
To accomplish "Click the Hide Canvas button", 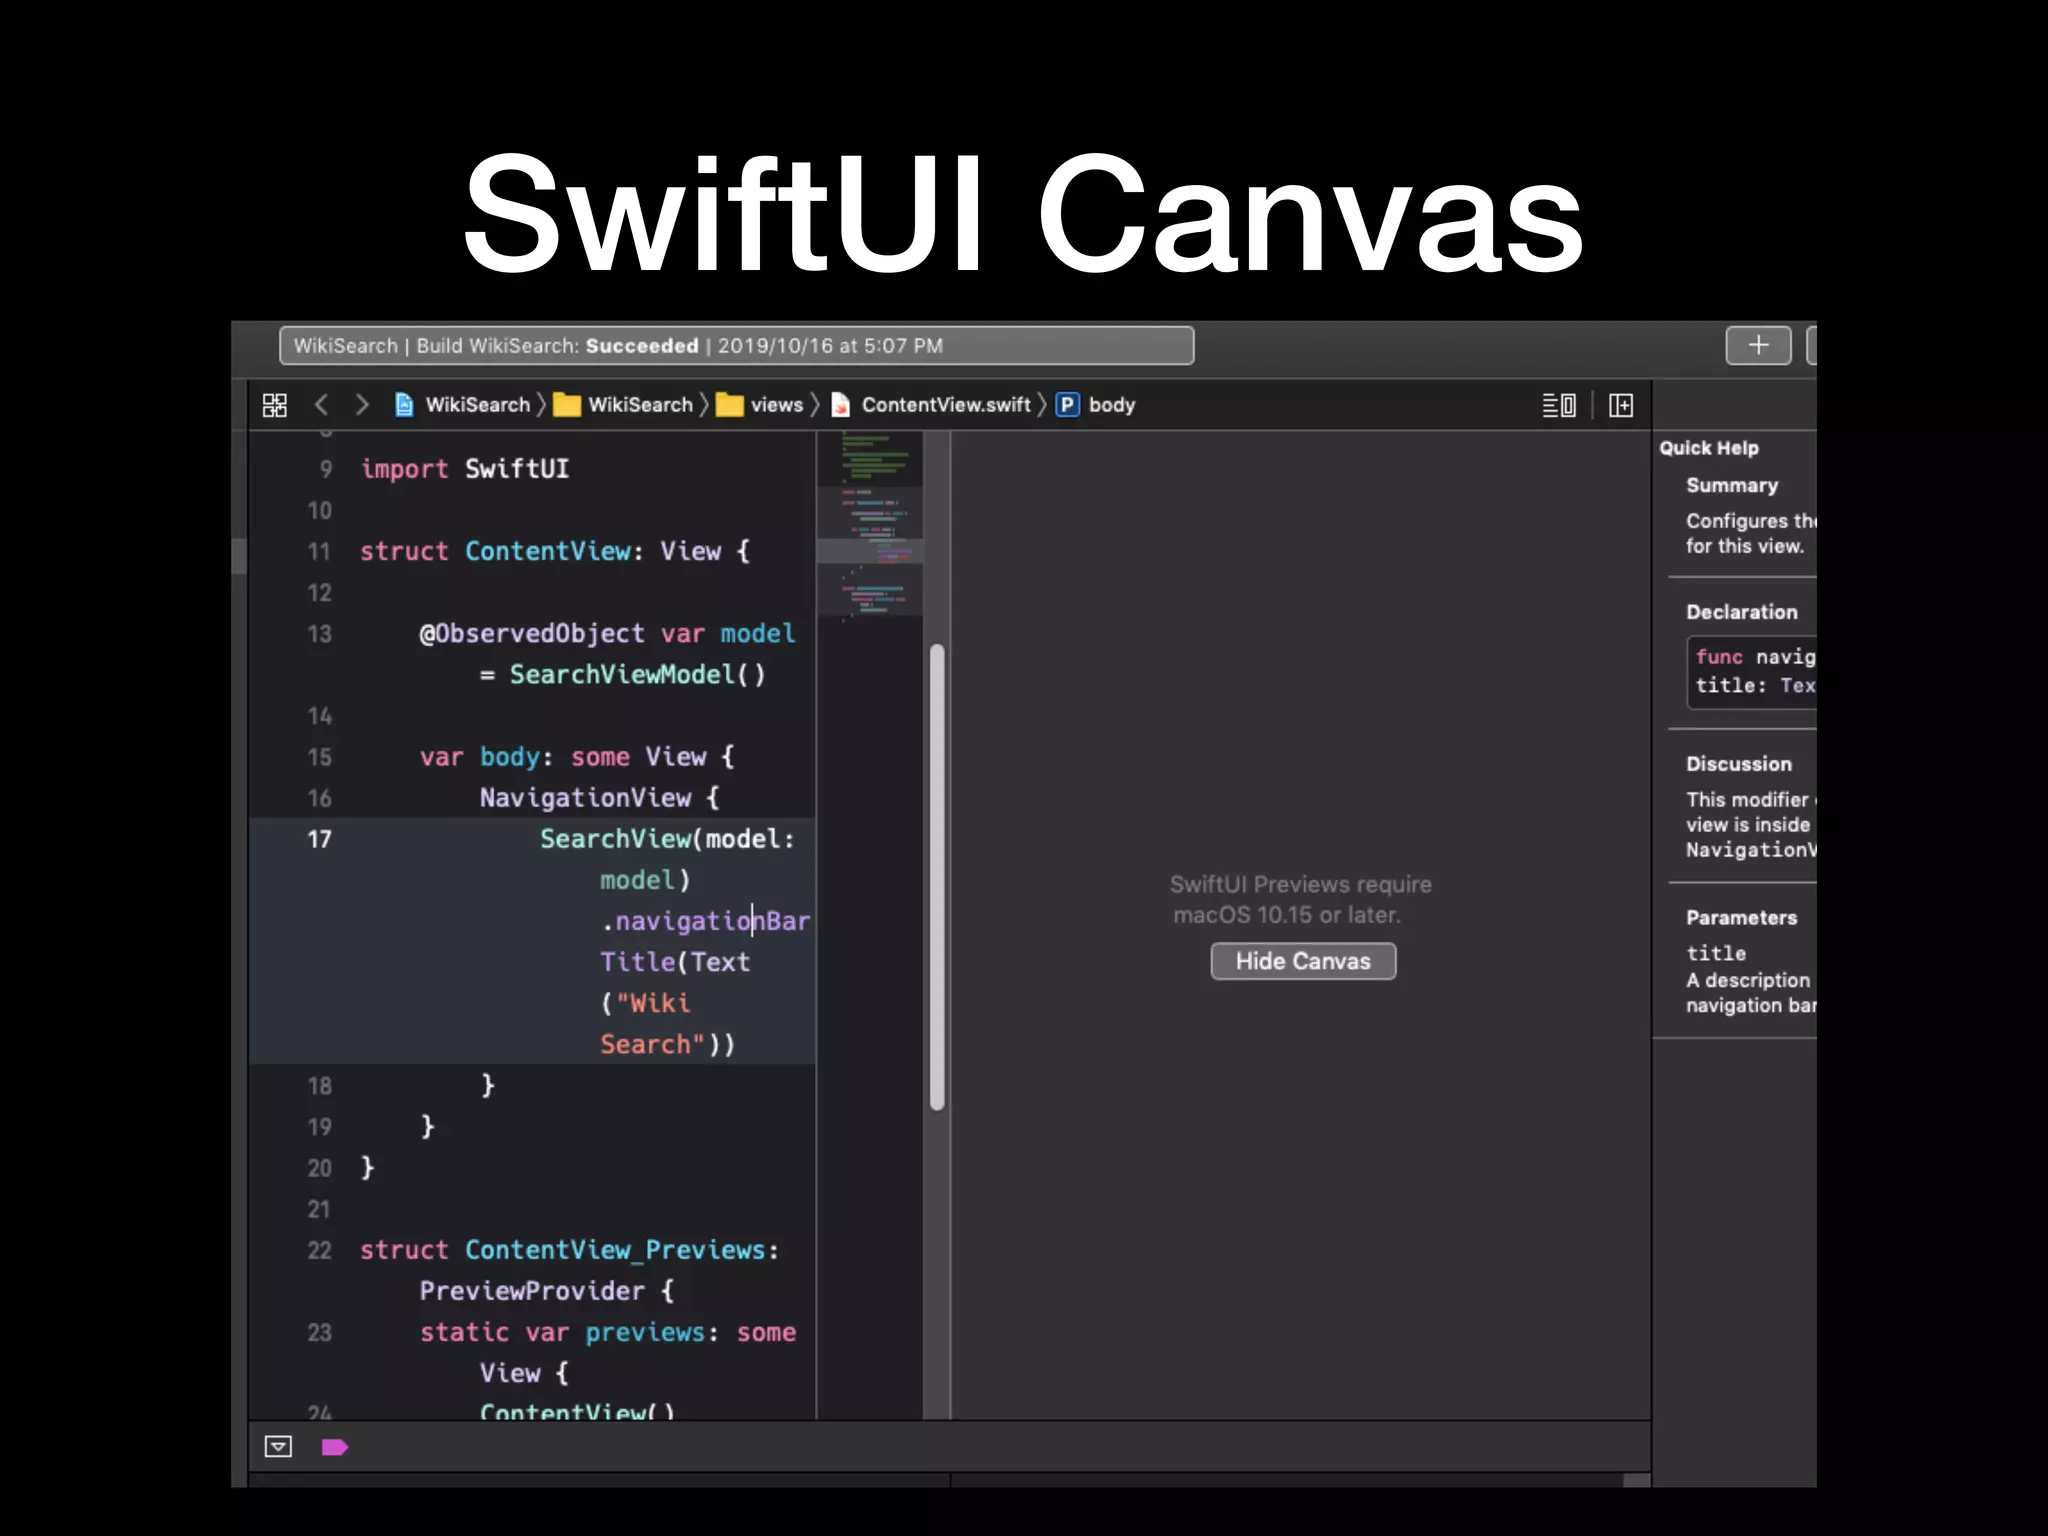I will [1303, 961].
